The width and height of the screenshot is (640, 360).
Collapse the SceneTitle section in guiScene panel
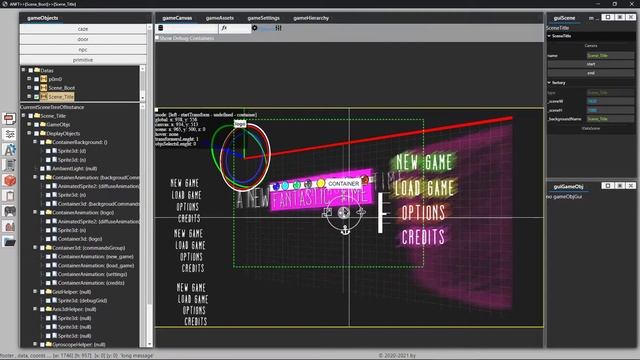(x=549, y=36)
